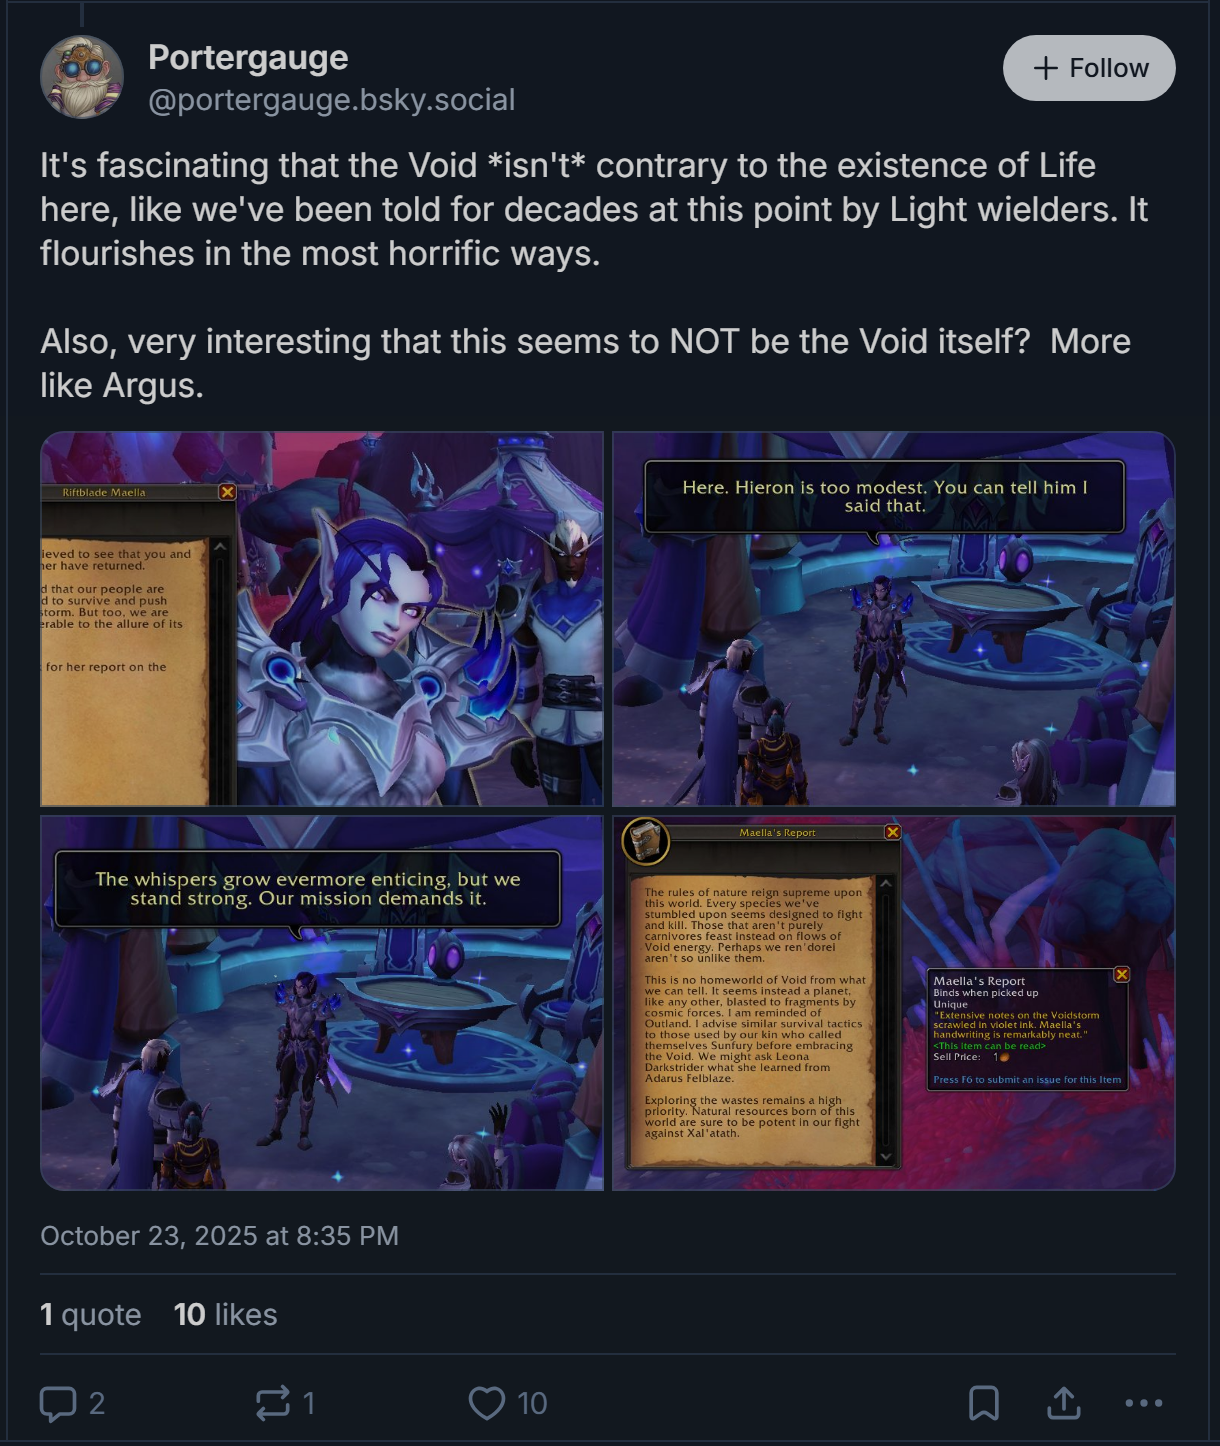Image resolution: width=1220 pixels, height=1446 pixels.
Task: Open the 'Hieron is too modest' screenshot
Action: 894,619
